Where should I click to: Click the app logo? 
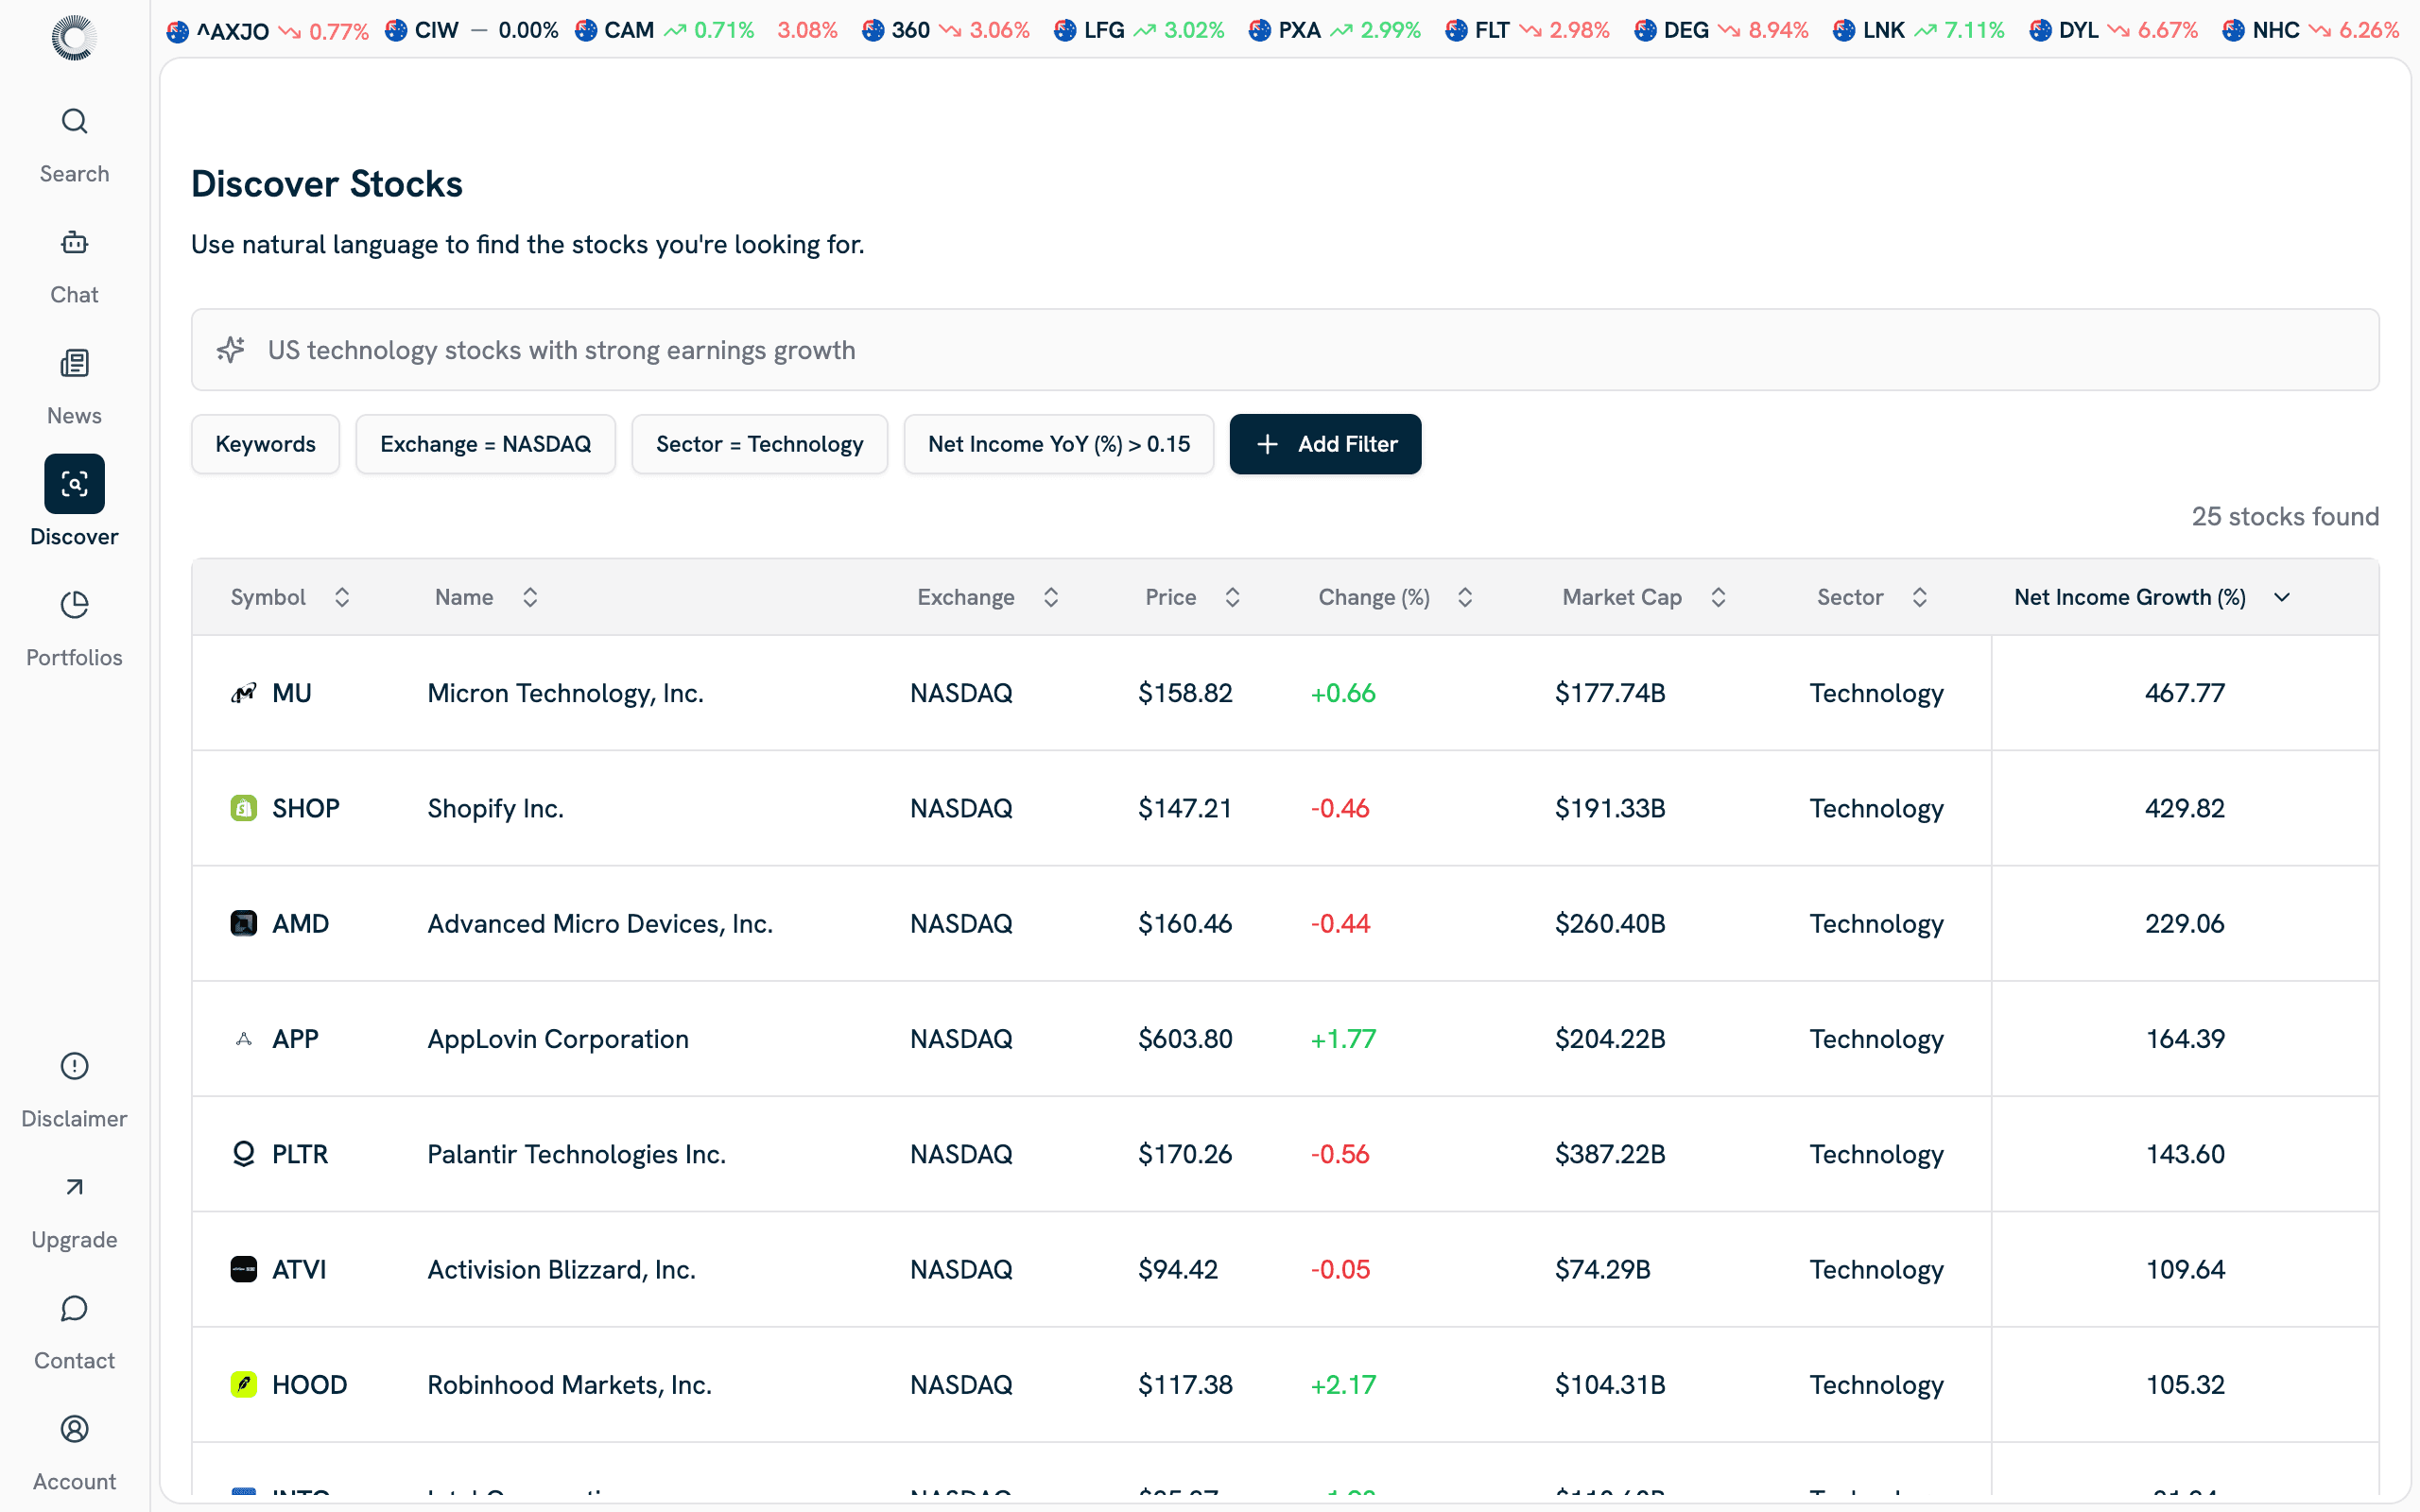pyautogui.click(x=74, y=37)
